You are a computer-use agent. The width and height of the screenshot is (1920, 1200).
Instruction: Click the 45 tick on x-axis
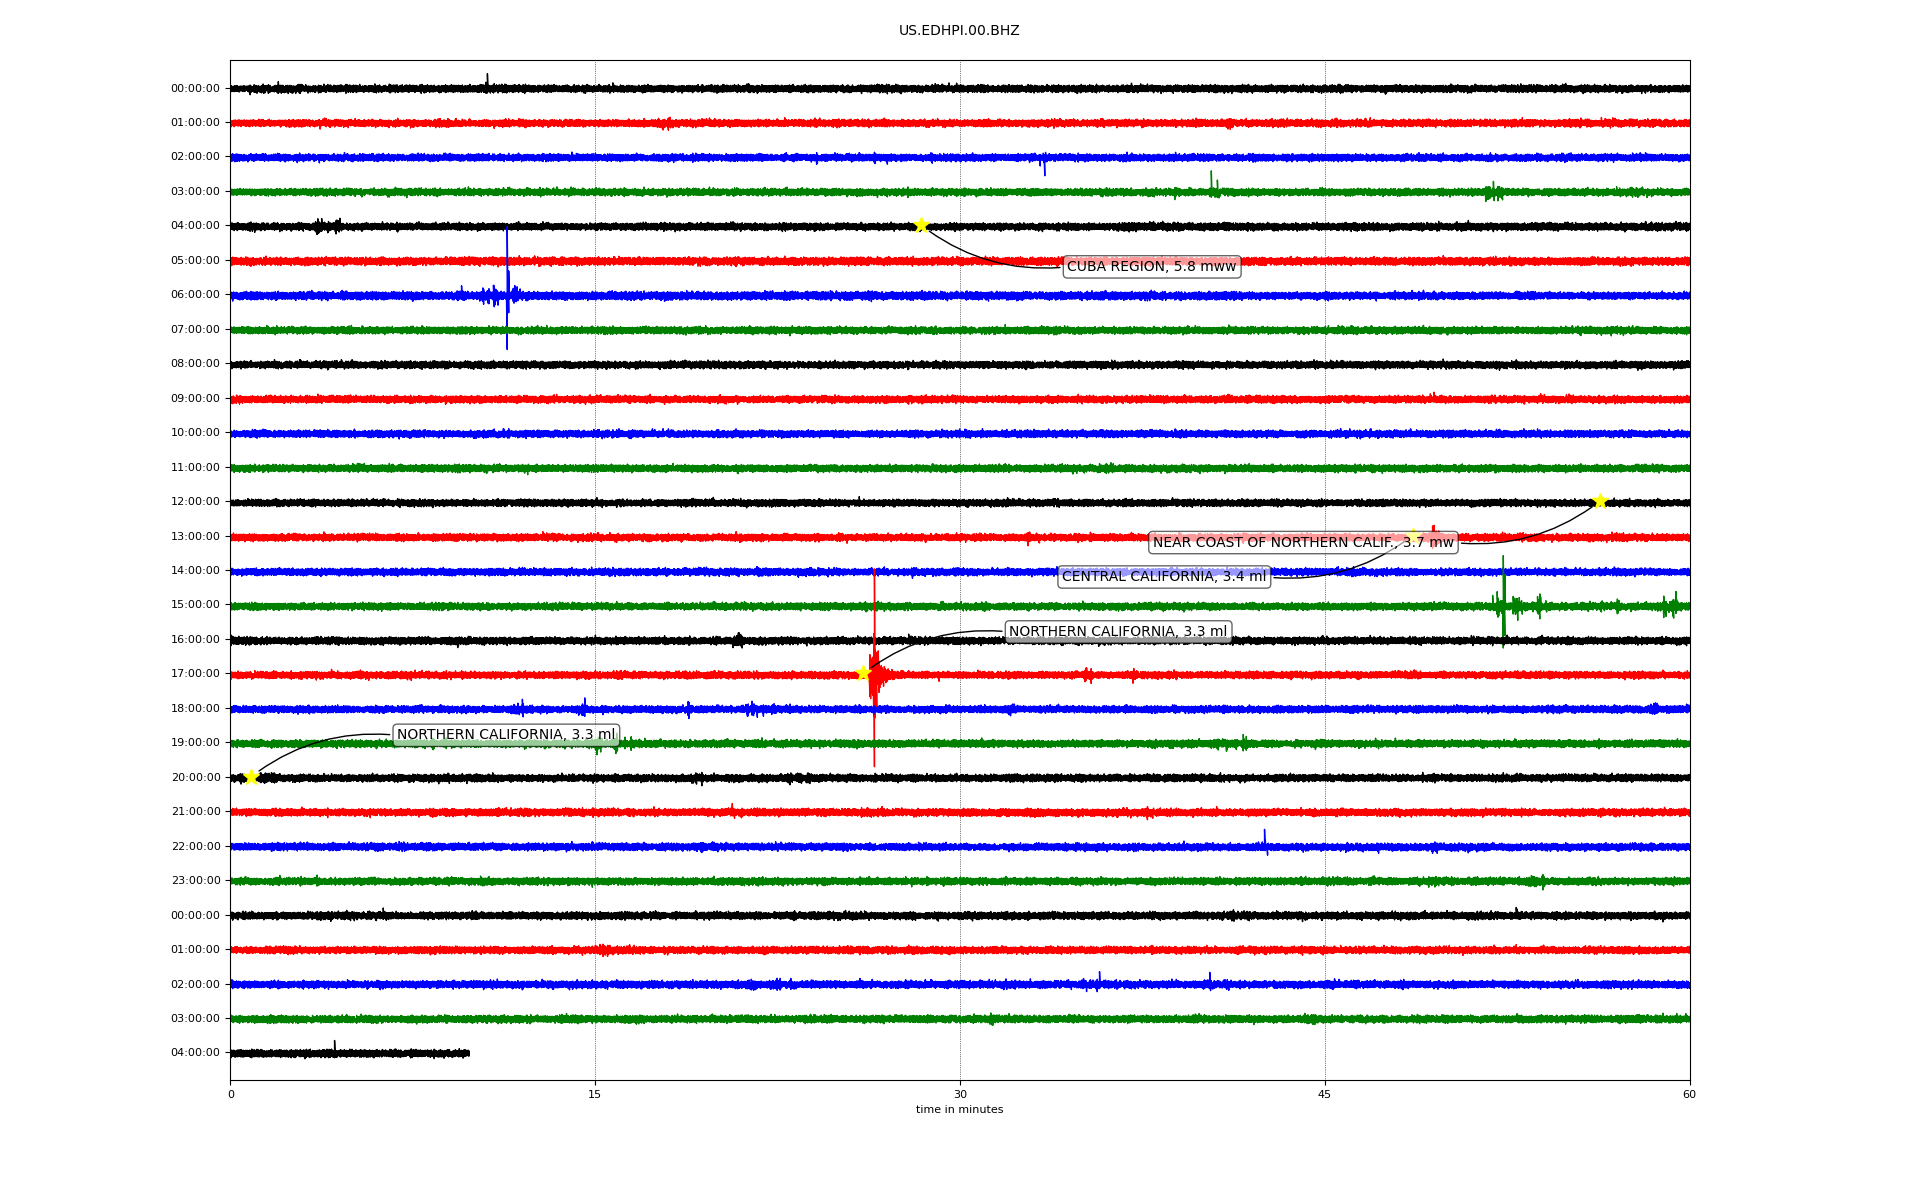click(x=1324, y=1094)
